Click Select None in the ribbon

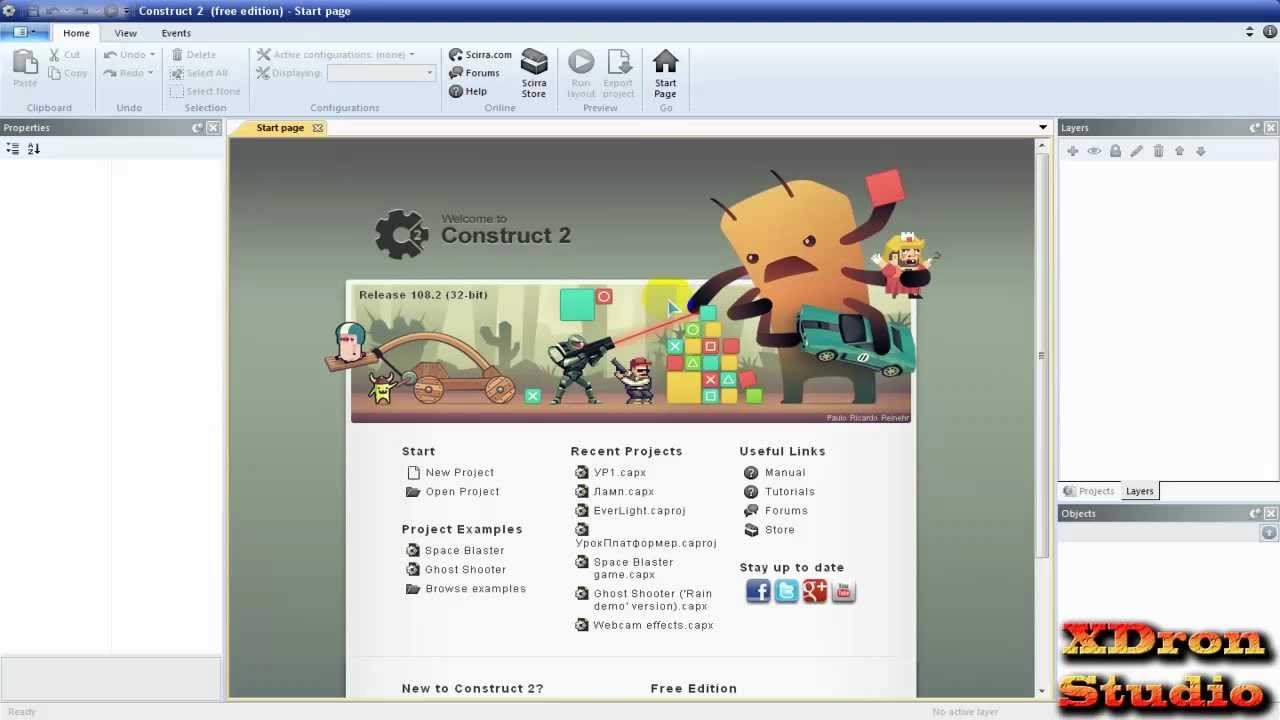205,91
